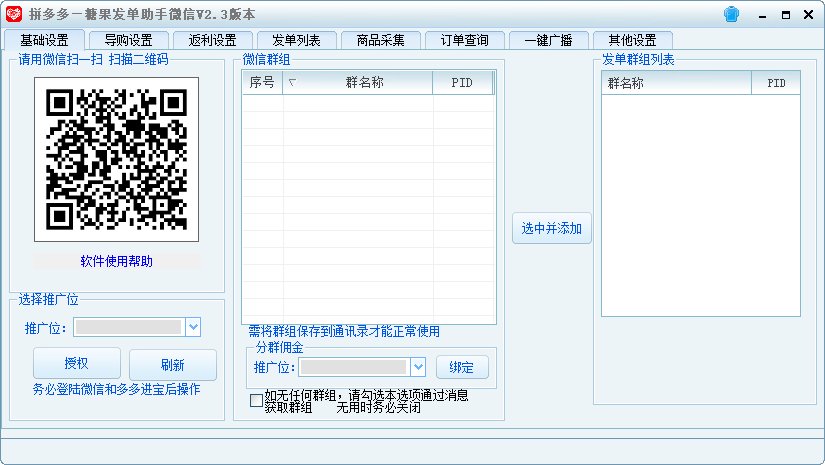Switch to the 订单查询 tab
The image size is (825, 465).
pos(465,40)
